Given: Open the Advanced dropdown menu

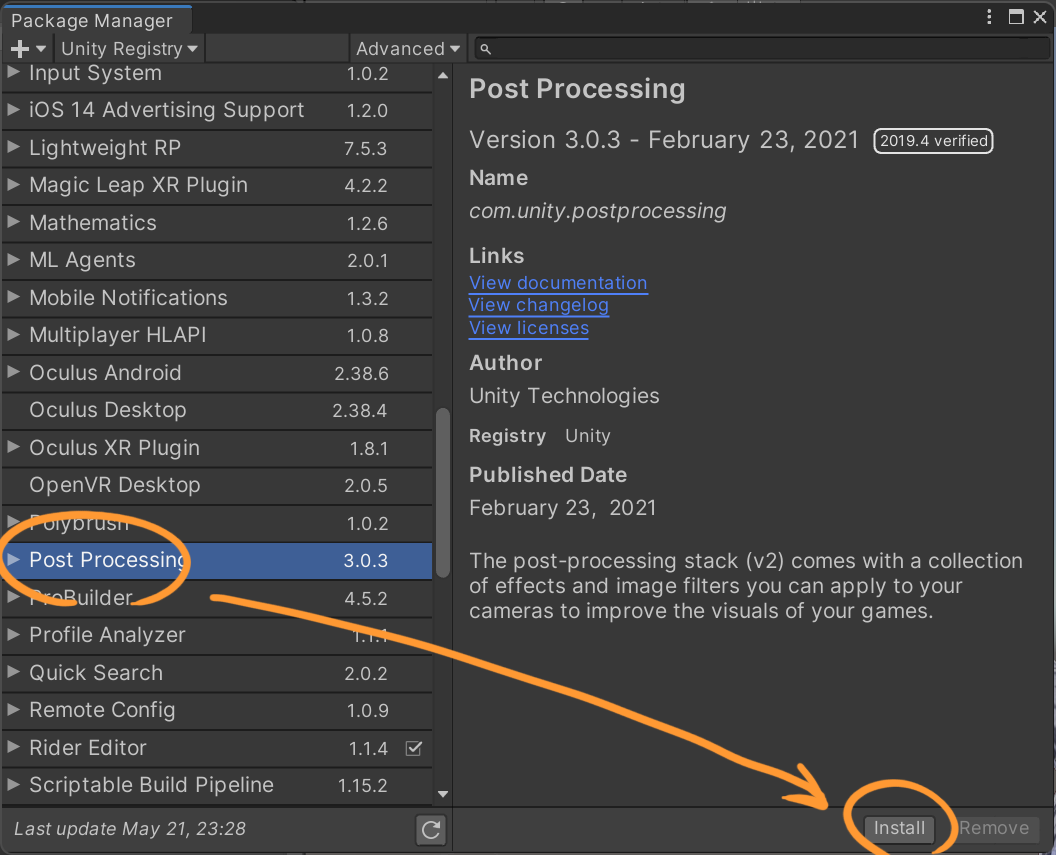Looking at the screenshot, I should pyautogui.click(x=408, y=48).
